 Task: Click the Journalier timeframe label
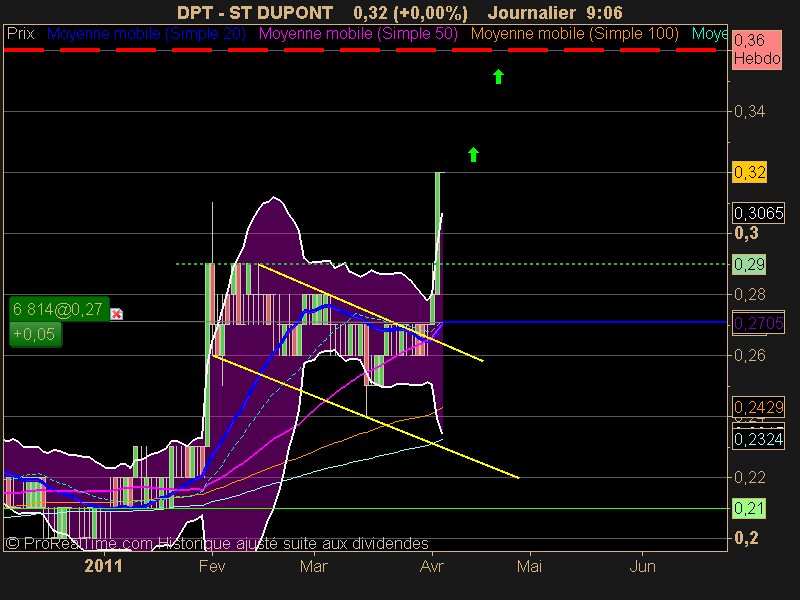[532, 12]
